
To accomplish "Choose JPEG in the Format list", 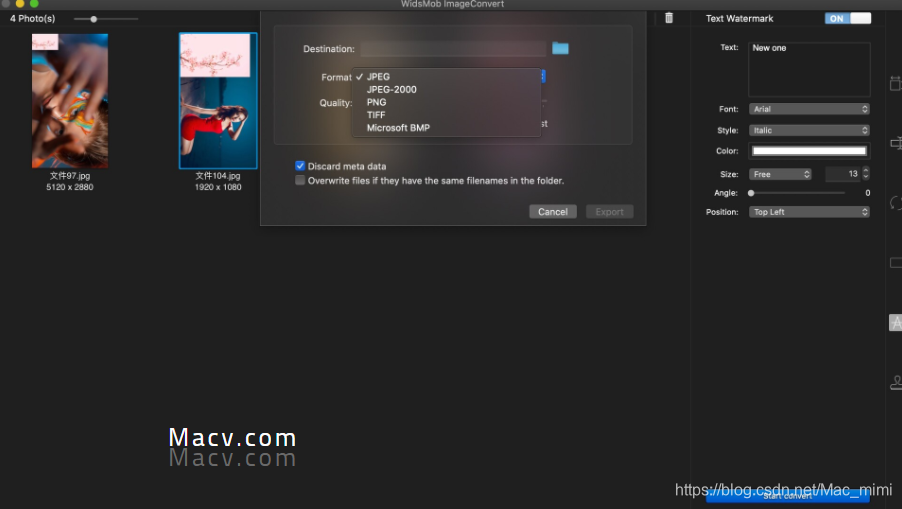I will pos(379,76).
